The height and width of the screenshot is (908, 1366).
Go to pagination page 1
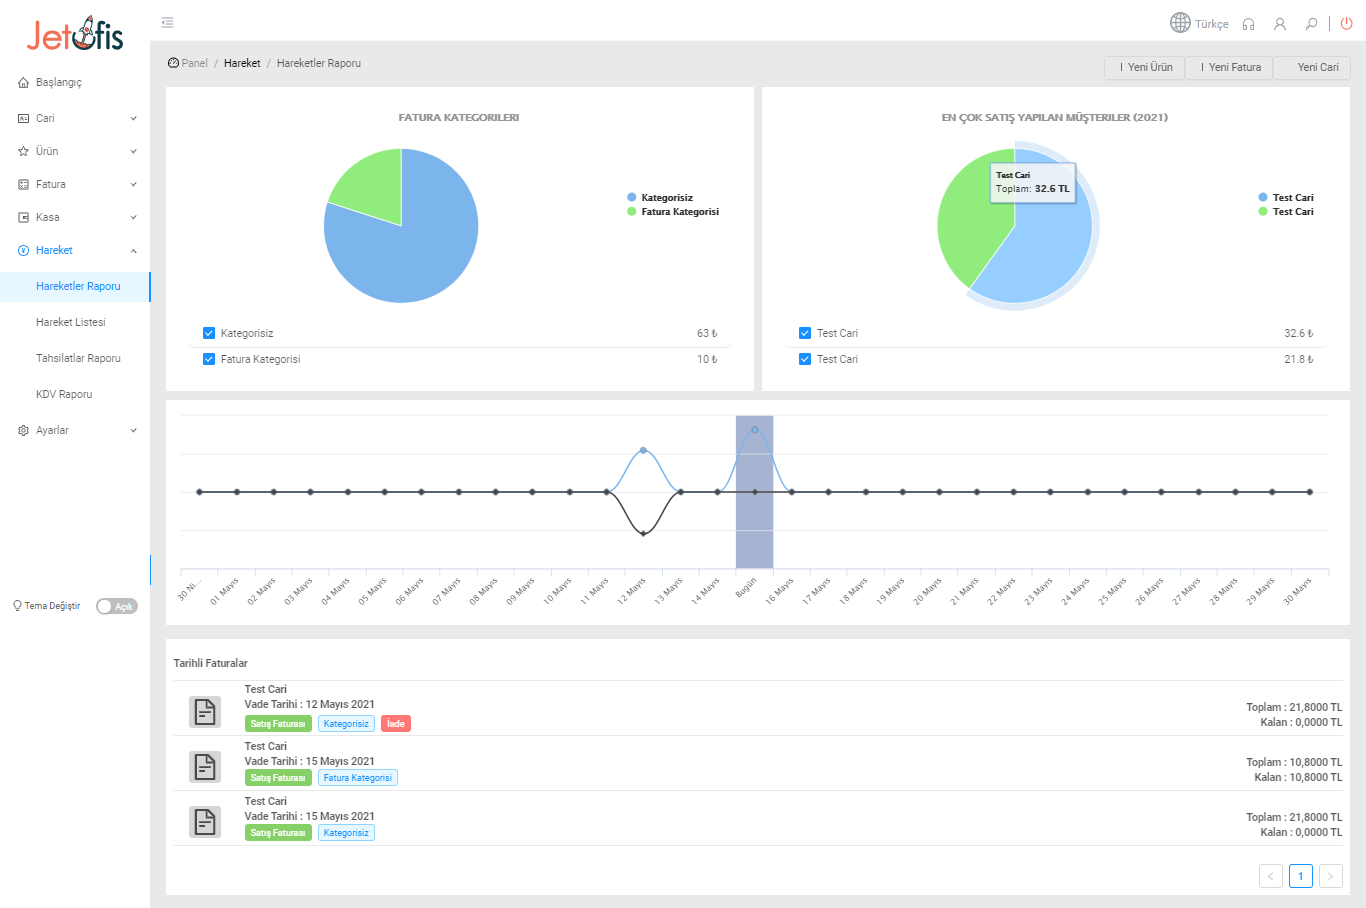tap(1300, 876)
